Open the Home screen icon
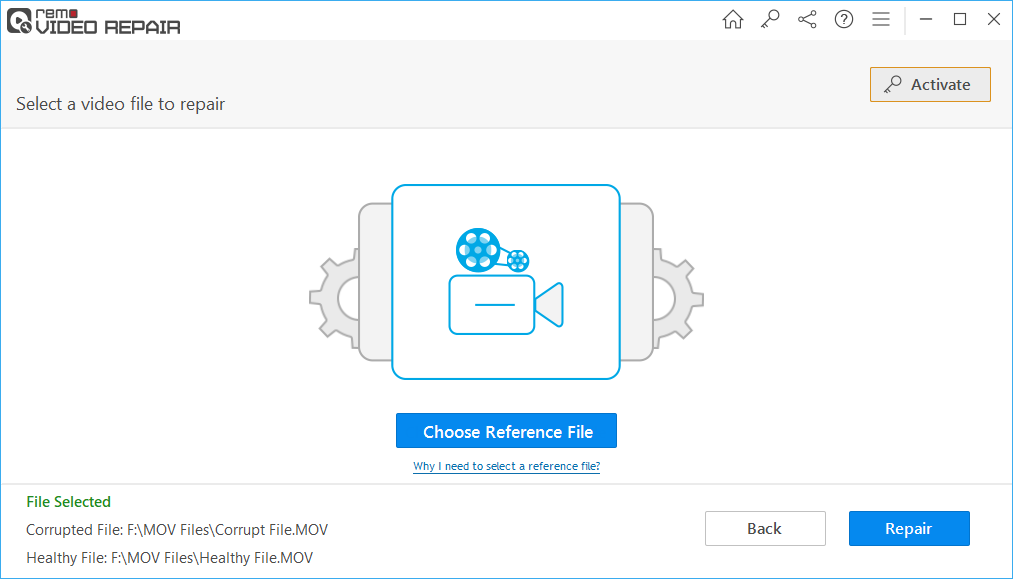Screen dimensions: 1013x579 tap(733, 19)
